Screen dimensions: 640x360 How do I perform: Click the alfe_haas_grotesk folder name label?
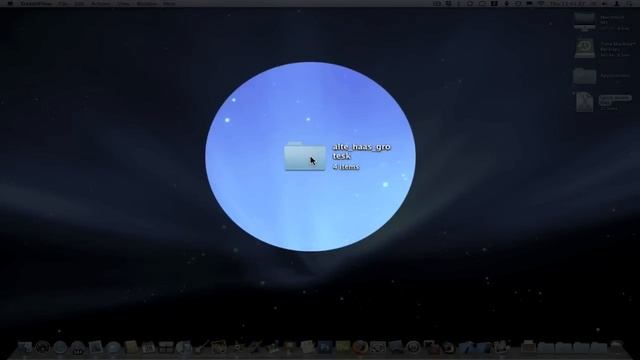click(x=362, y=151)
